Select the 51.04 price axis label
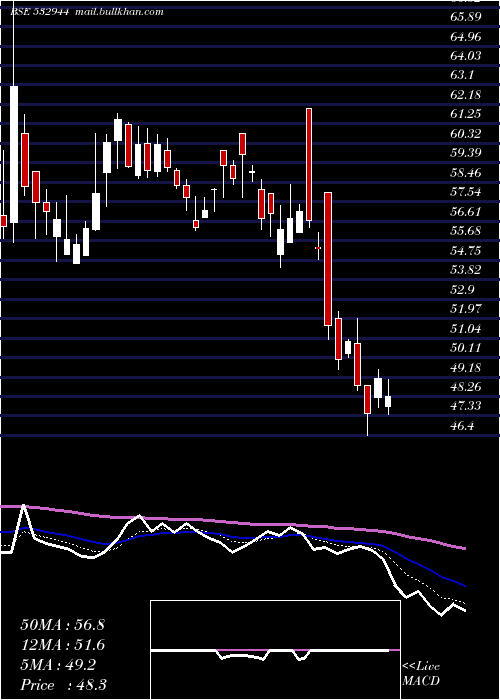The image size is (500, 700). tap(466, 328)
